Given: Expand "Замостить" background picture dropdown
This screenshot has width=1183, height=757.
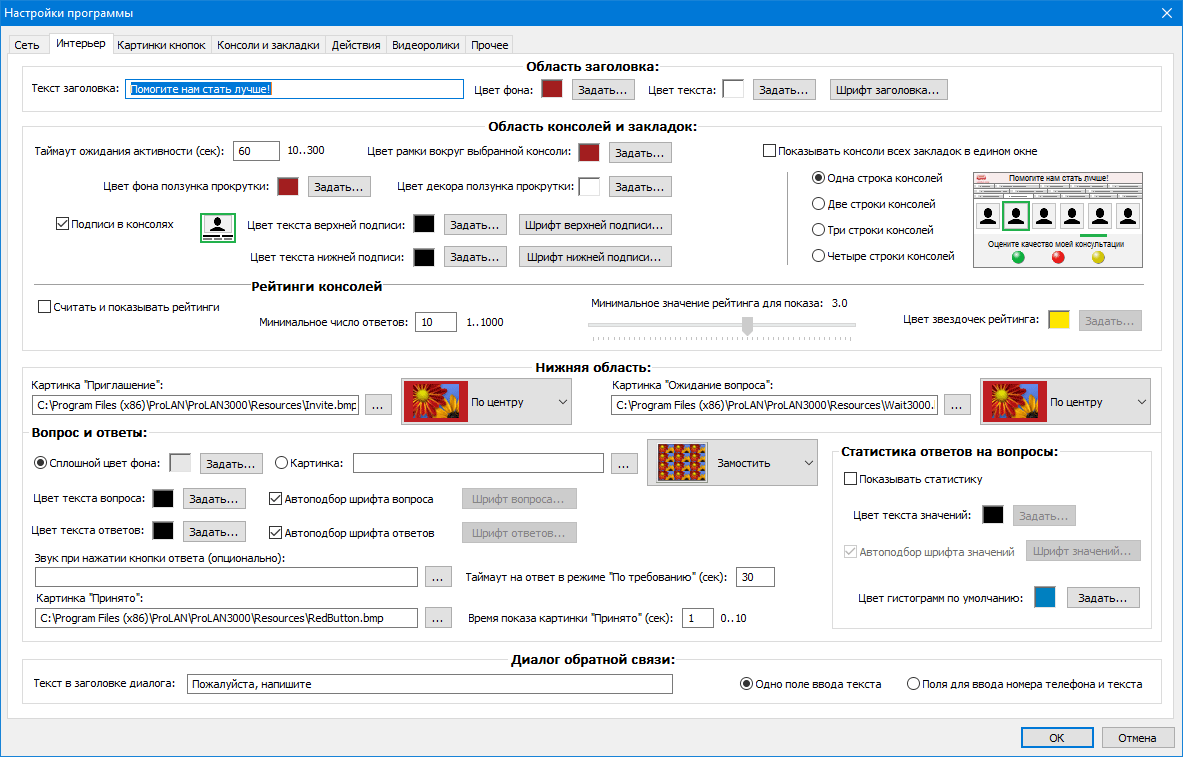Looking at the screenshot, I should pos(732,464).
